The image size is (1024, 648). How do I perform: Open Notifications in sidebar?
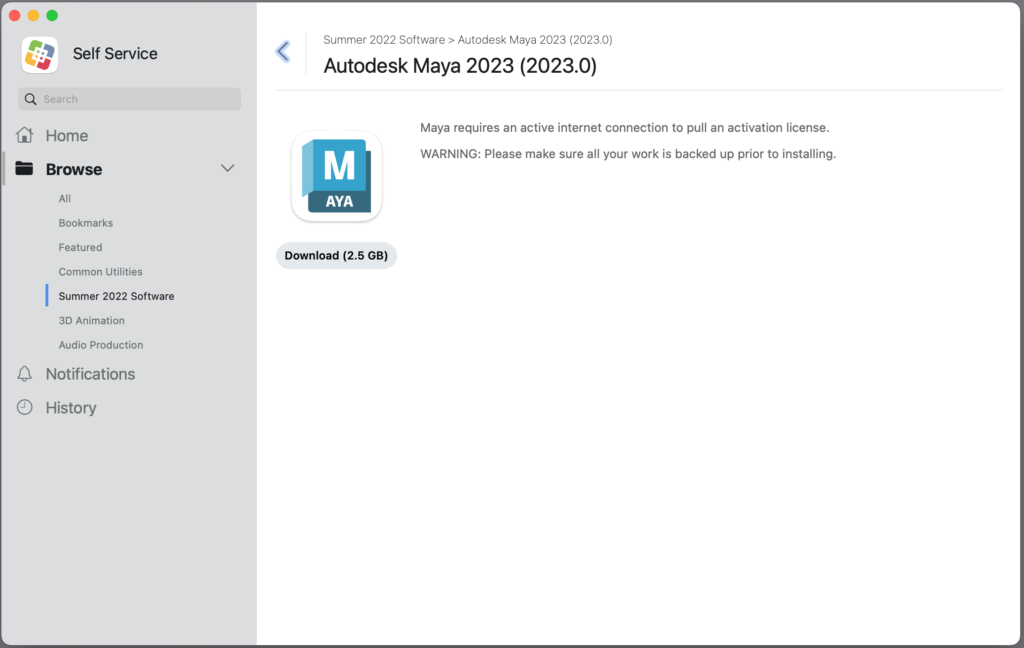90,374
